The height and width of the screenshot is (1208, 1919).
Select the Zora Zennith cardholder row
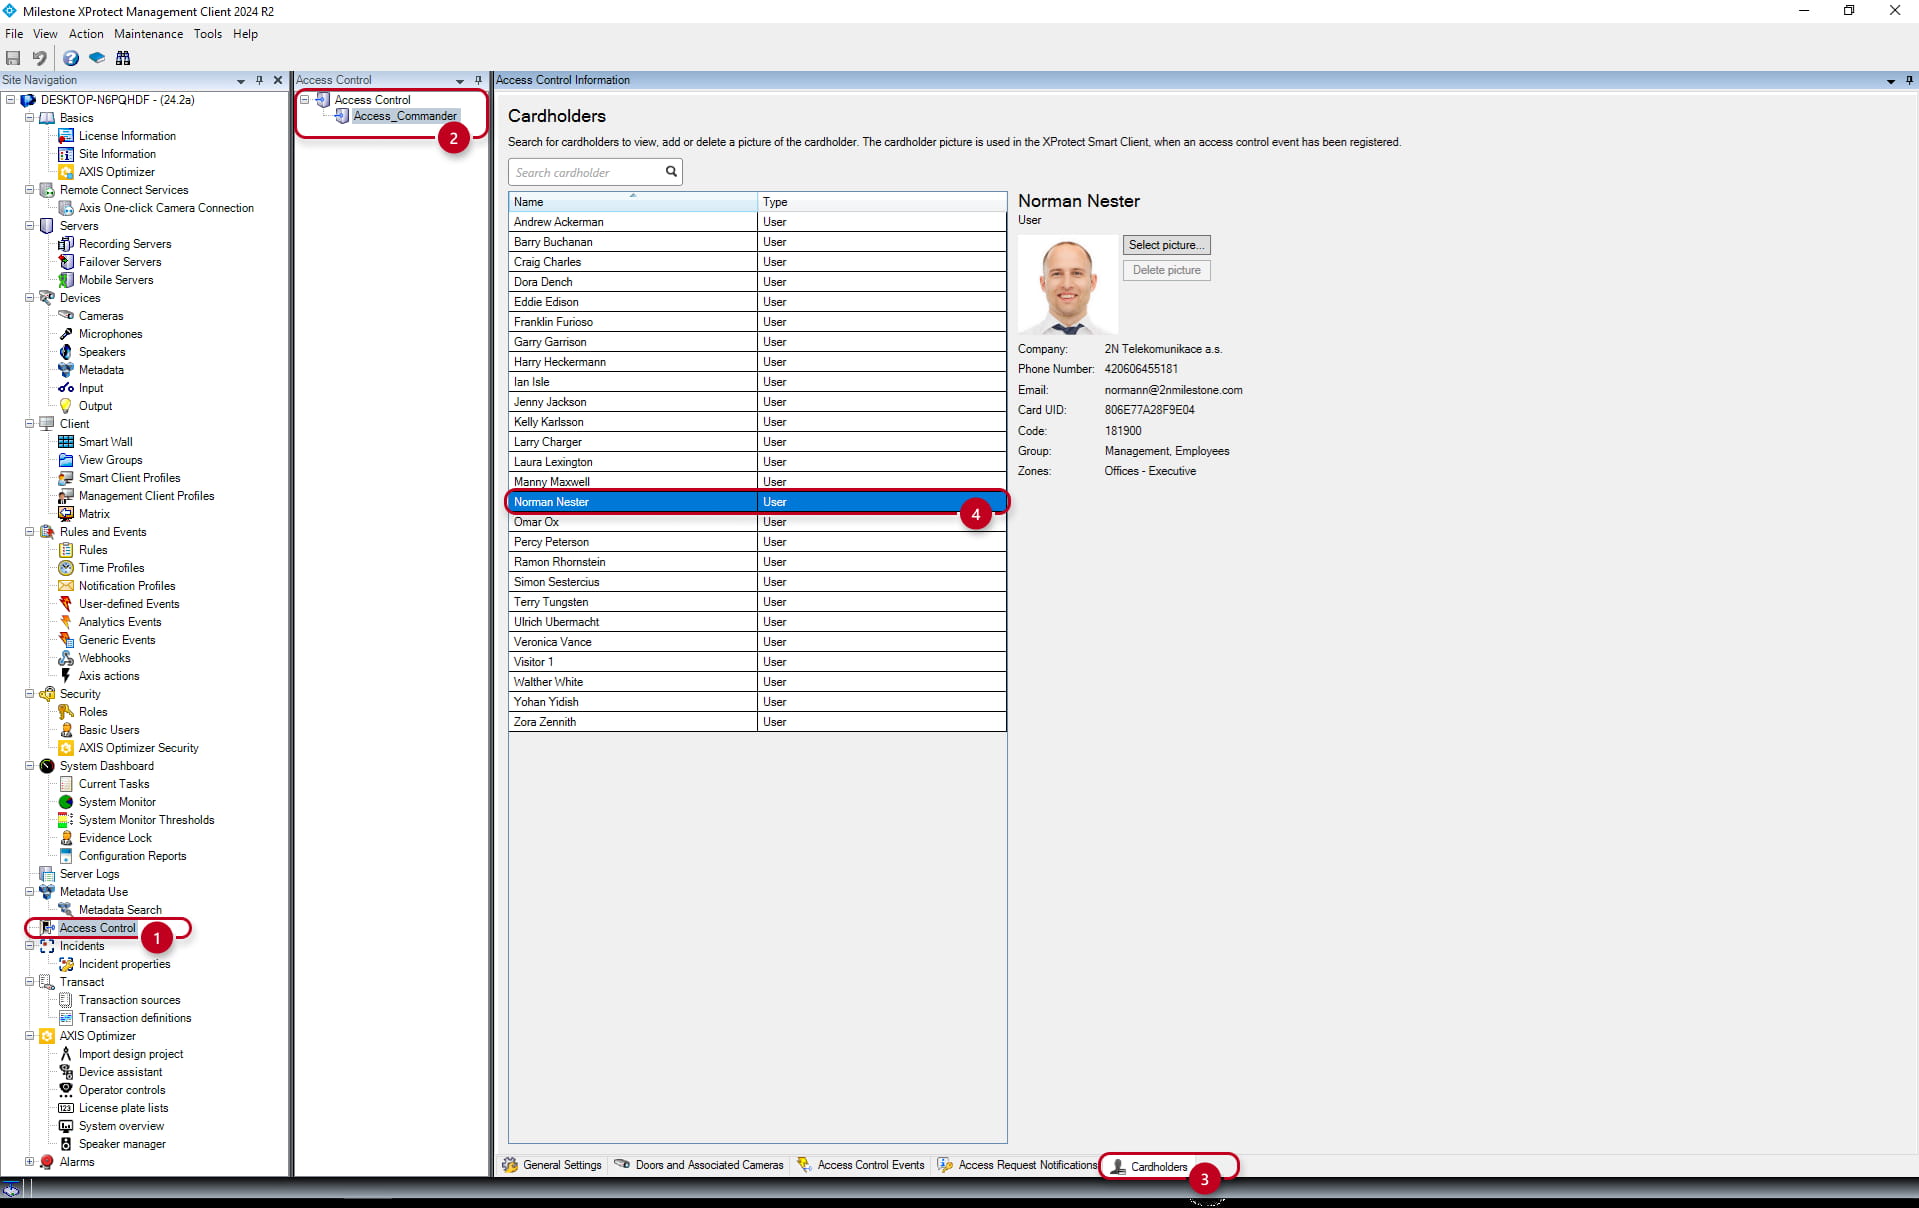pyautogui.click(x=757, y=722)
